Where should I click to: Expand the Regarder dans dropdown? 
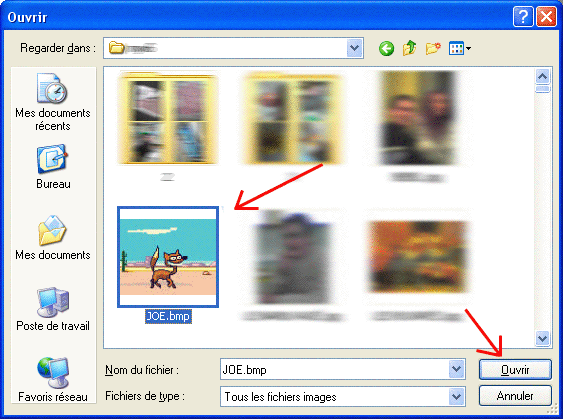tap(354, 48)
